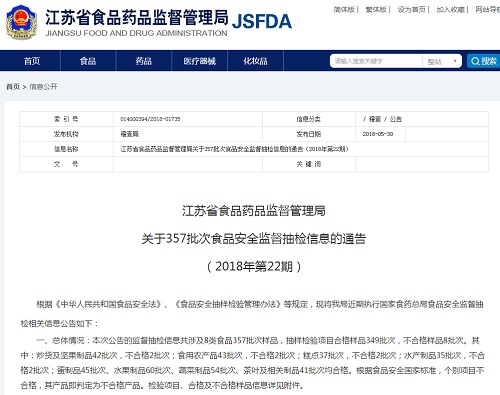Click the announcement name row in info table
The width and height of the screenshot is (500, 395).
pos(254,149)
